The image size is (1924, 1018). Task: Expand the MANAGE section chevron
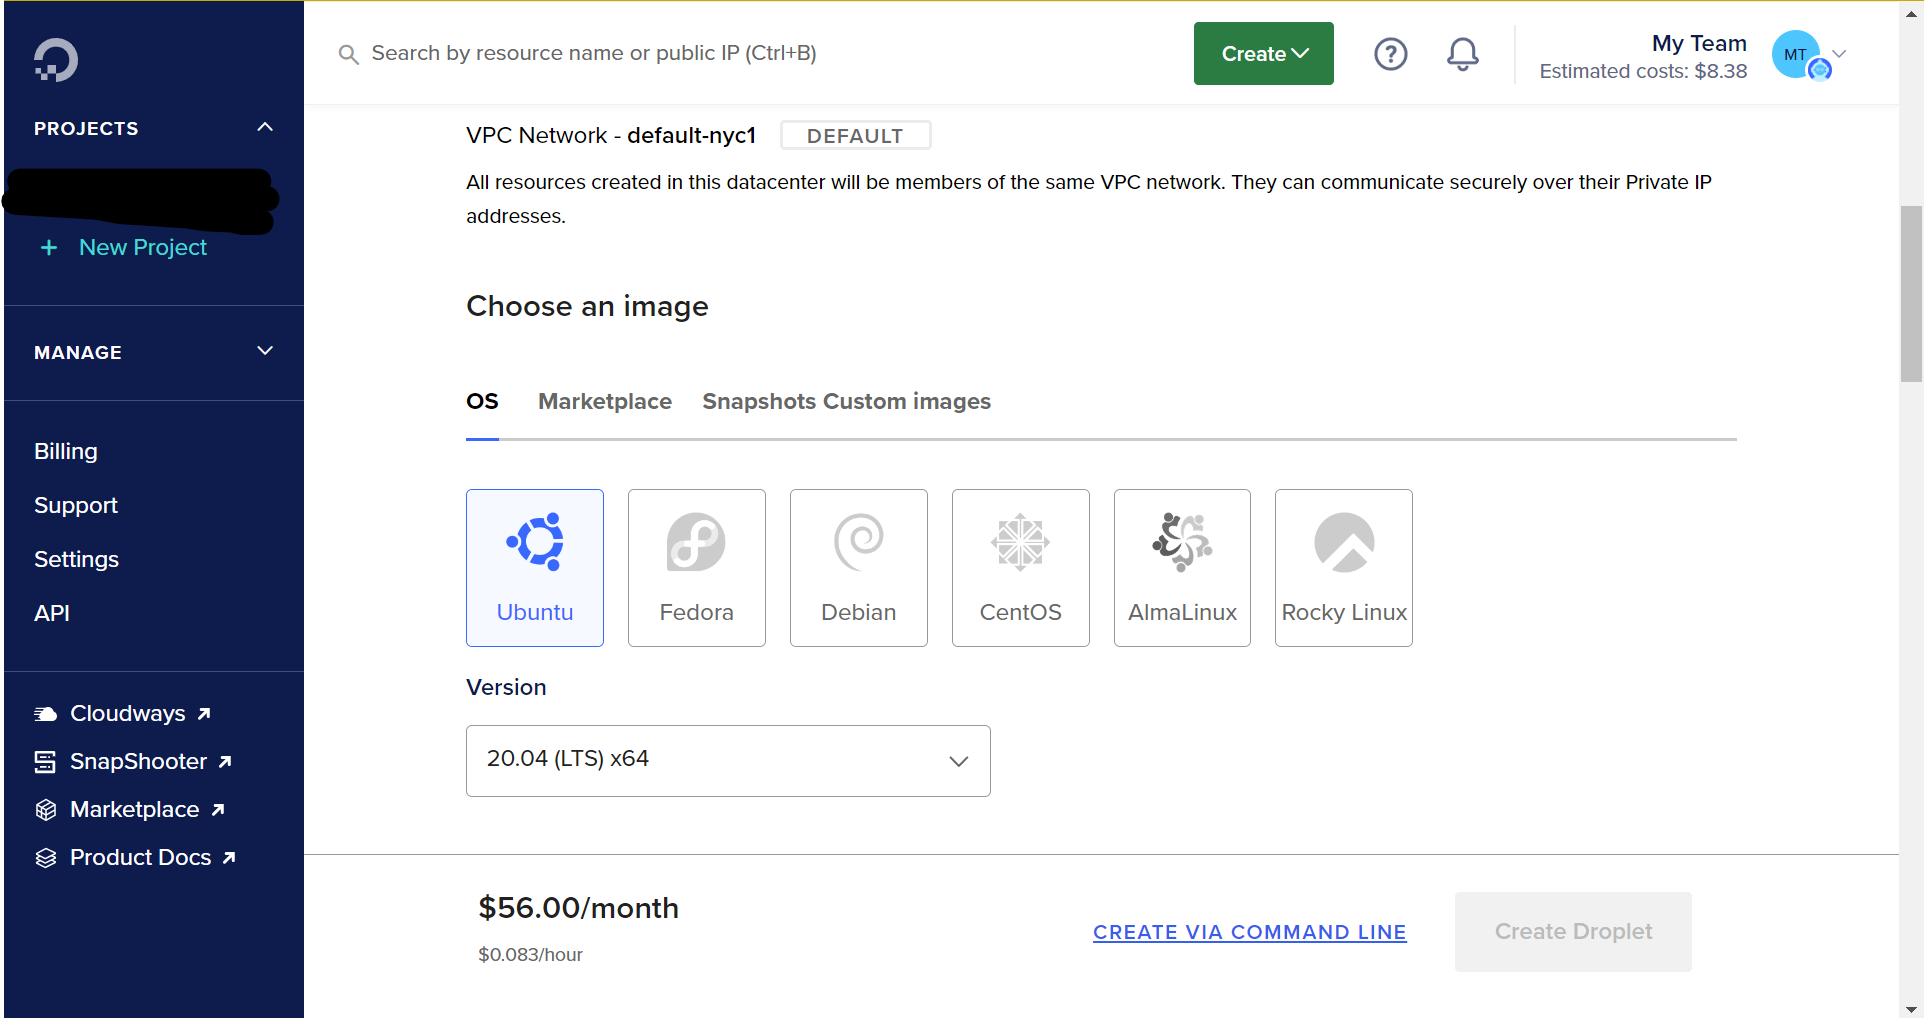tap(265, 351)
